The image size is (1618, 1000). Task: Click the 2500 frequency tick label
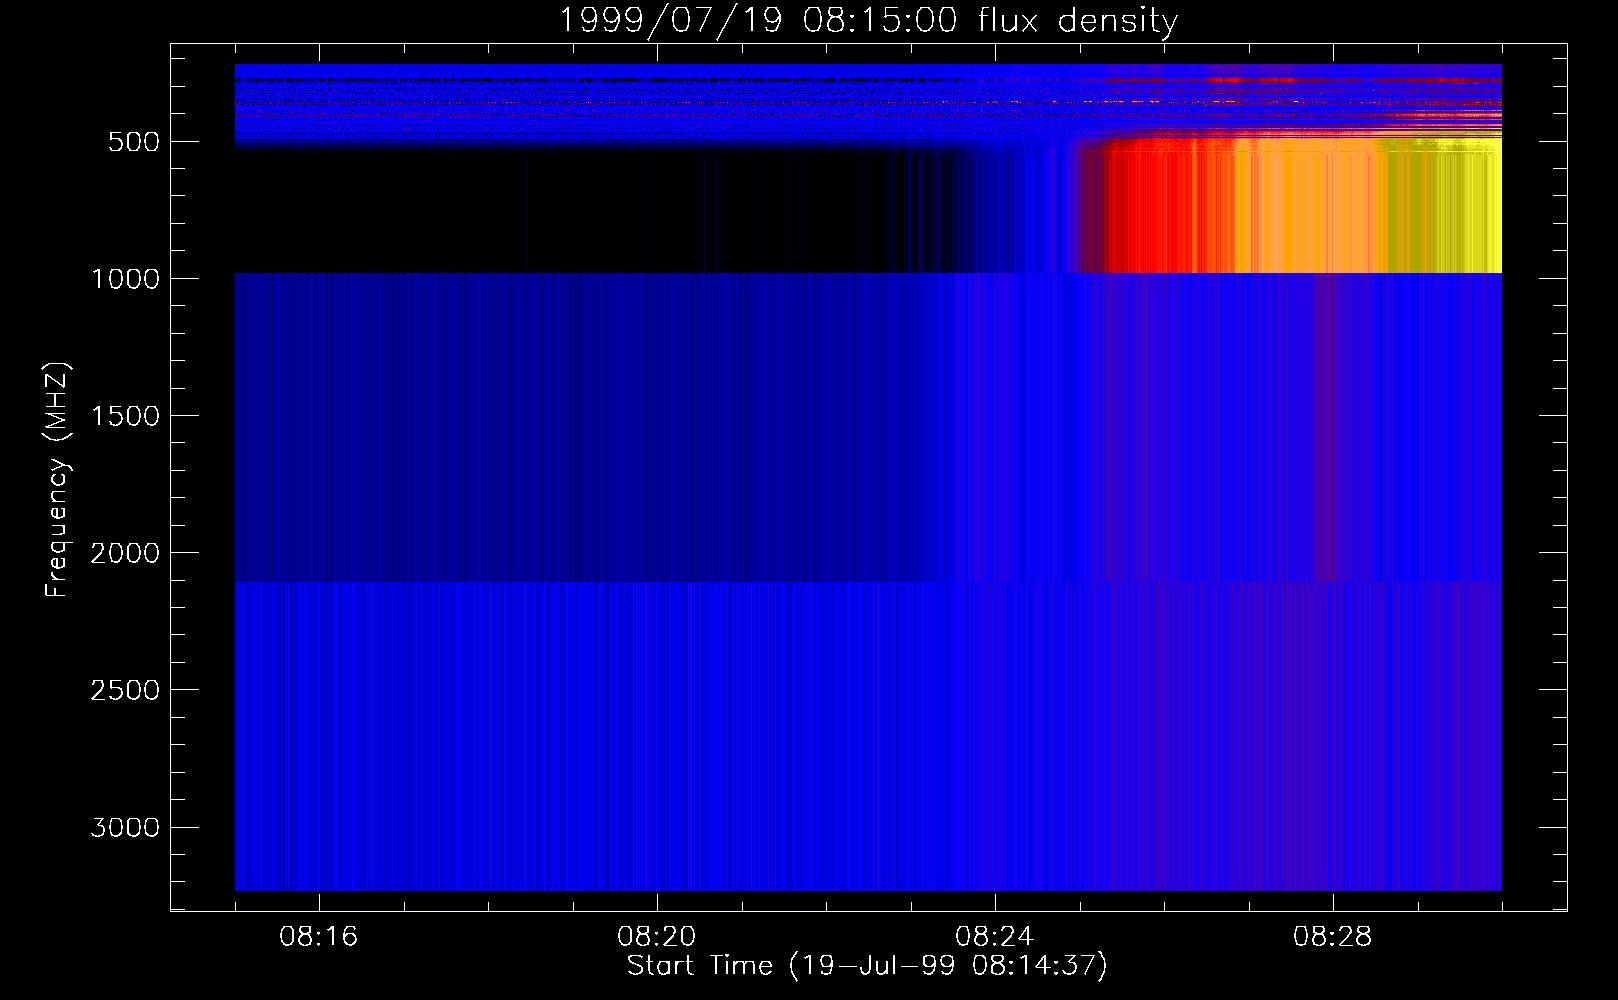(x=125, y=690)
